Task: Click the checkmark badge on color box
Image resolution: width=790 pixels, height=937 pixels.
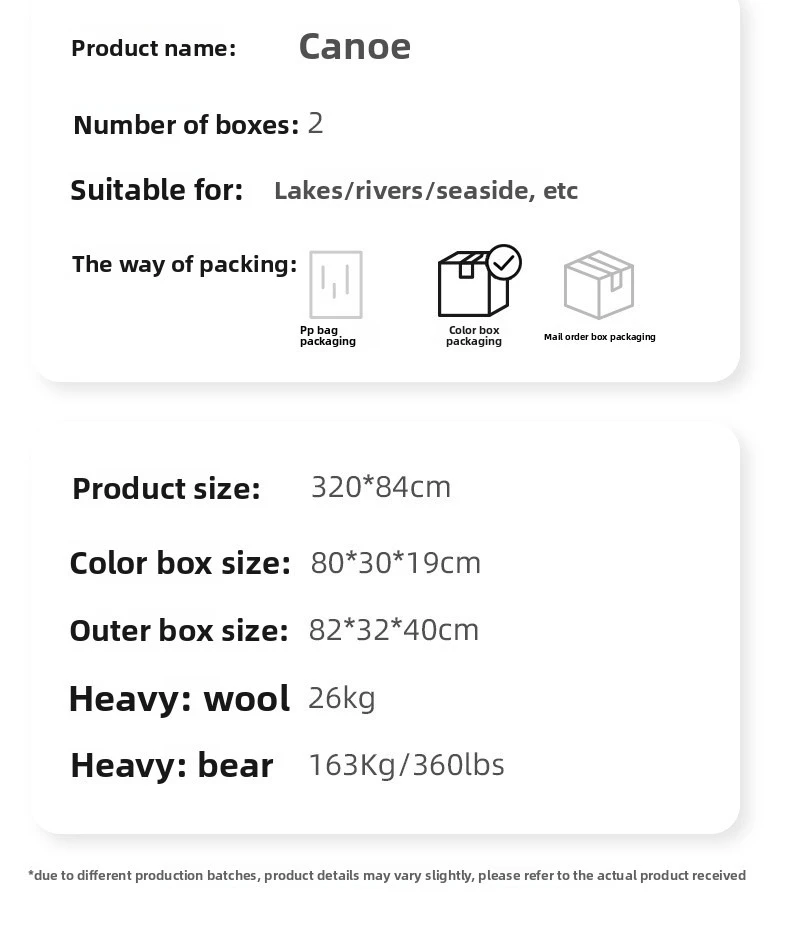Action: pyautogui.click(x=504, y=262)
